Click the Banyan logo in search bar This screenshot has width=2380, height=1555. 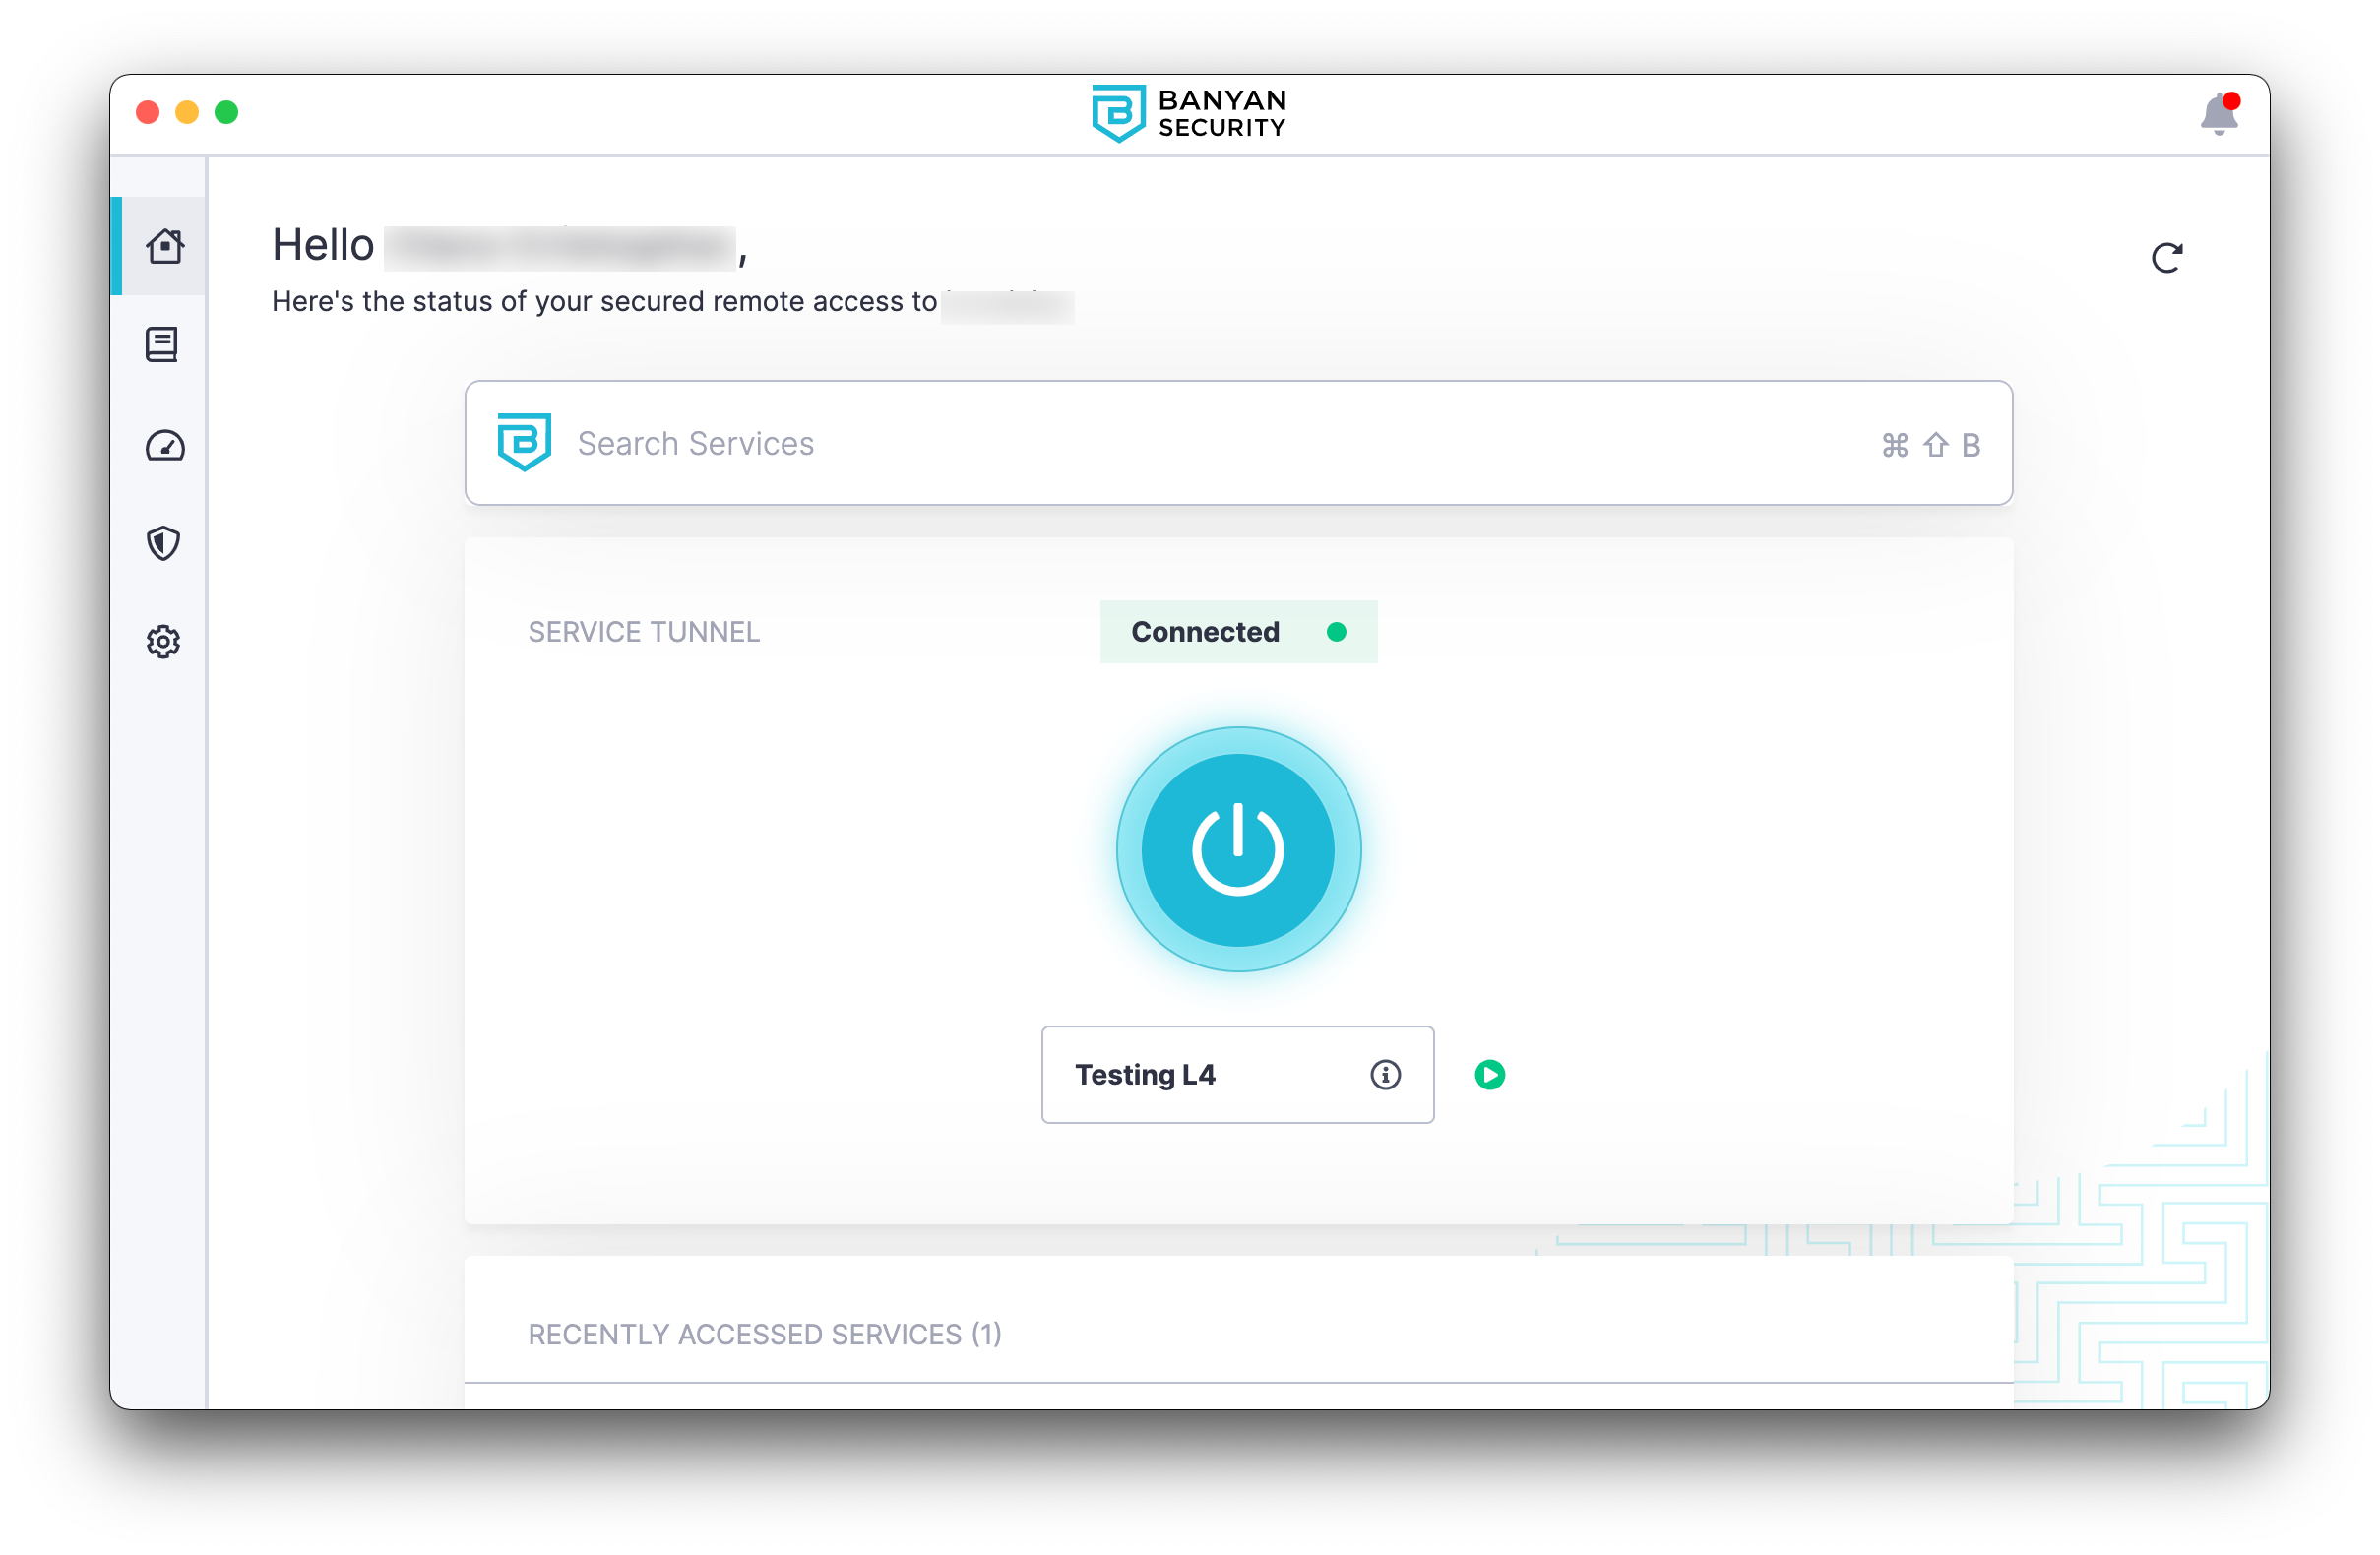click(524, 442)
